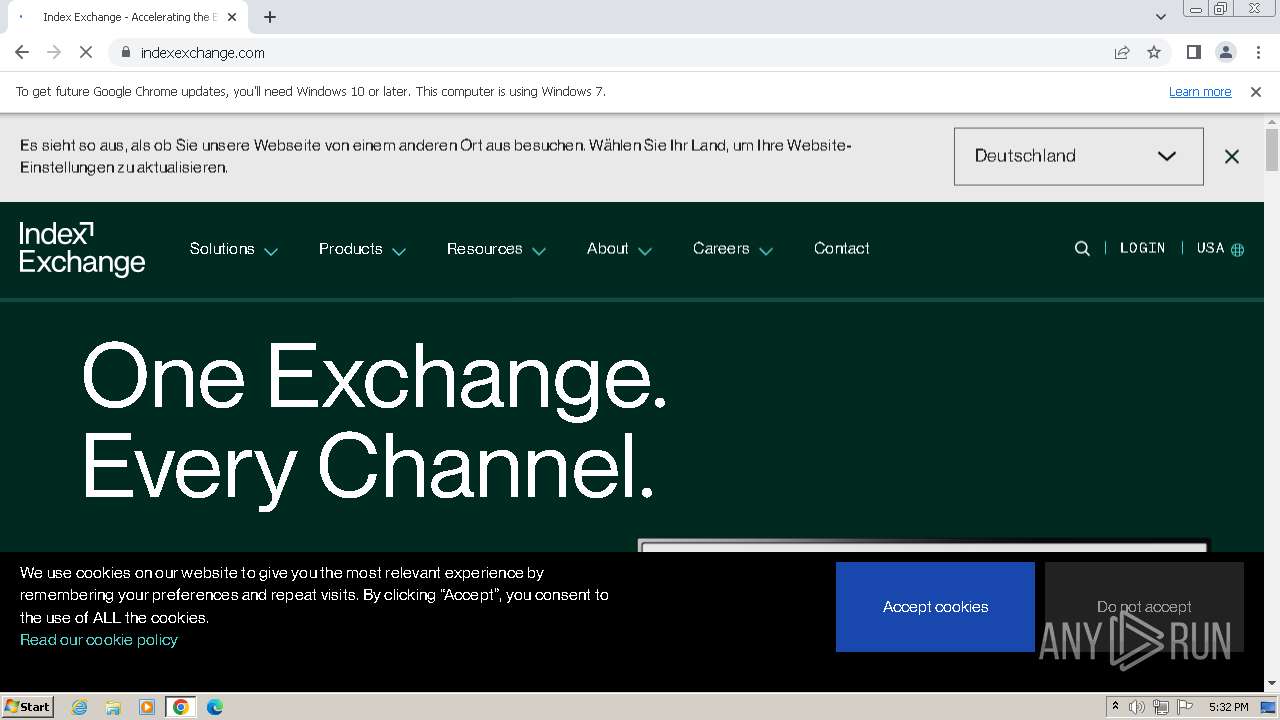Share this page using the share icon
The height and width of the screenshot is (720, 1280).
[x=1122, y=53]
